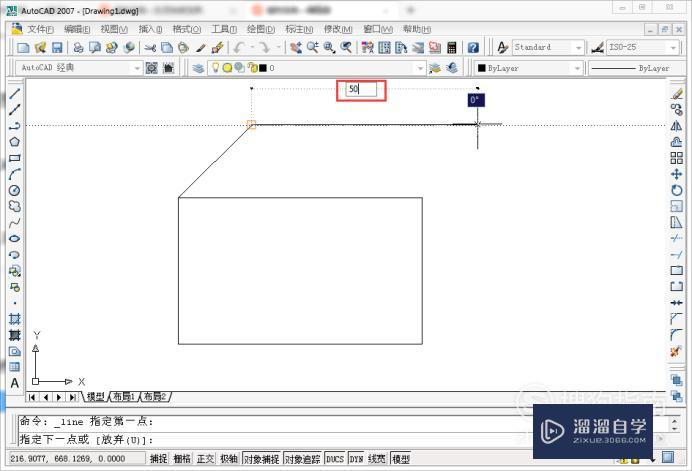Select the Spline tool
Viewport: 692px width, 471px height.
(x=15, y=222)
